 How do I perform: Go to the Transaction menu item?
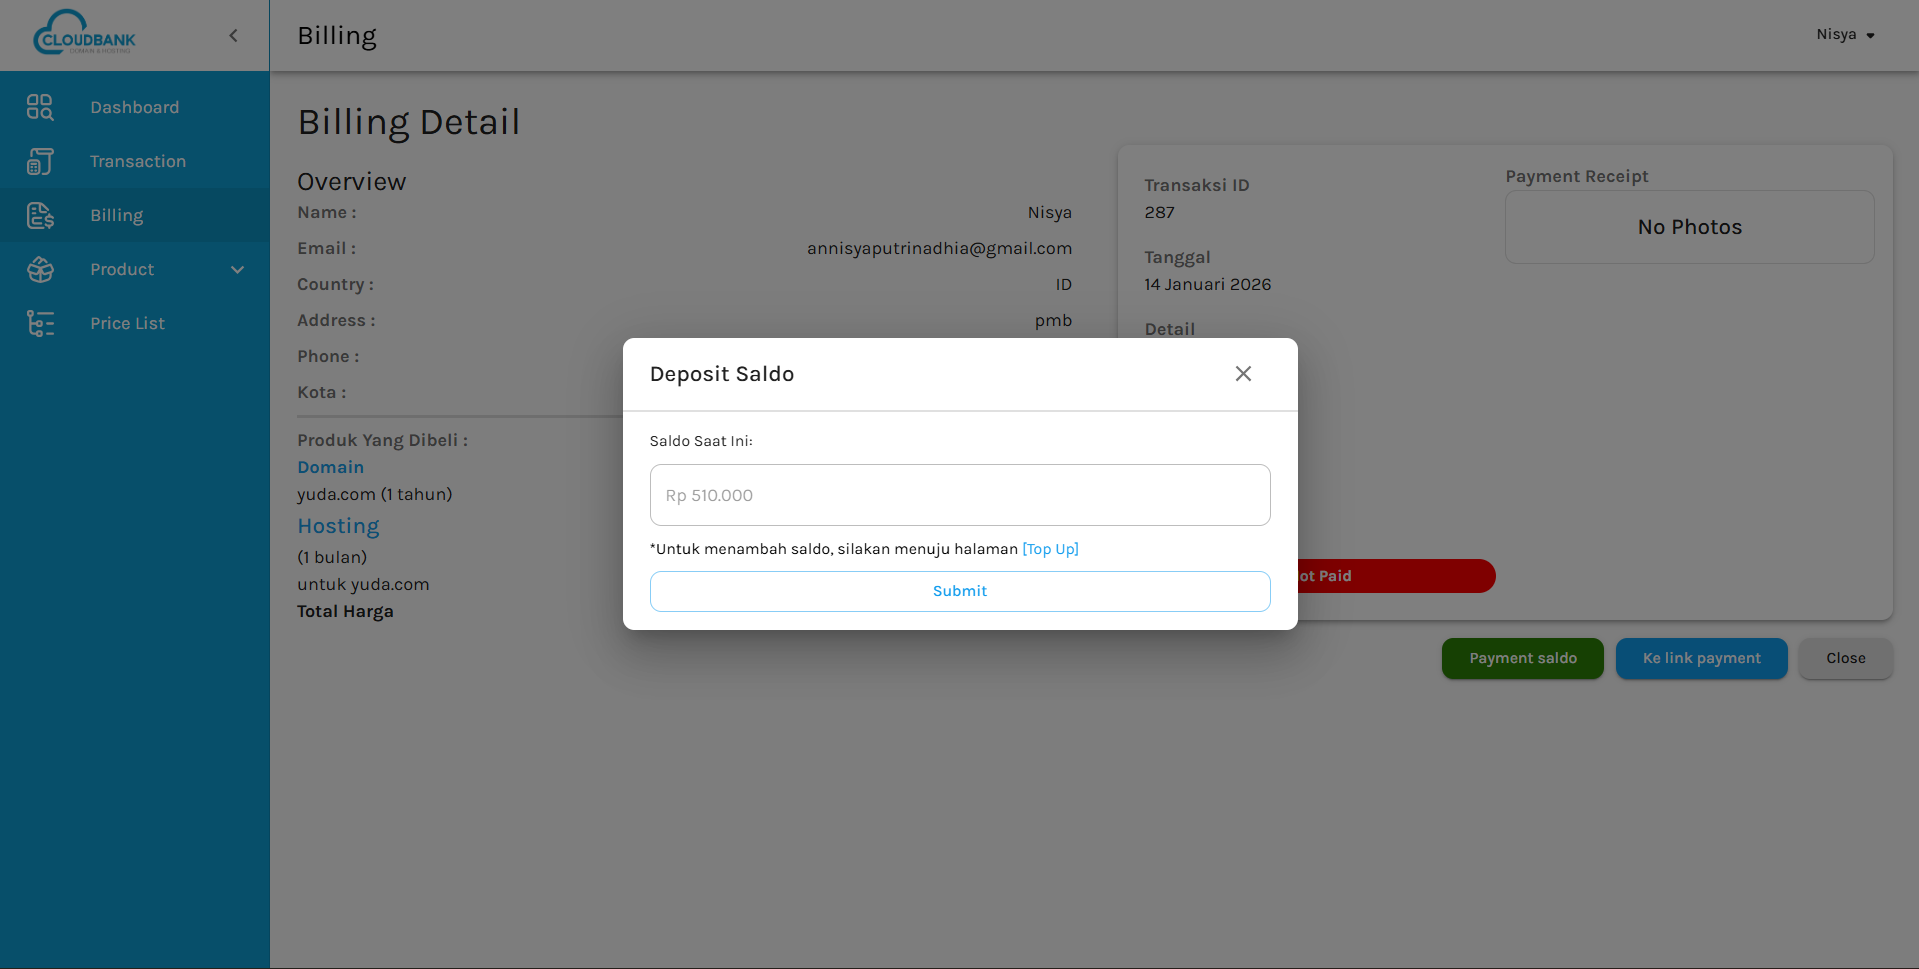(x=137, y=161)
